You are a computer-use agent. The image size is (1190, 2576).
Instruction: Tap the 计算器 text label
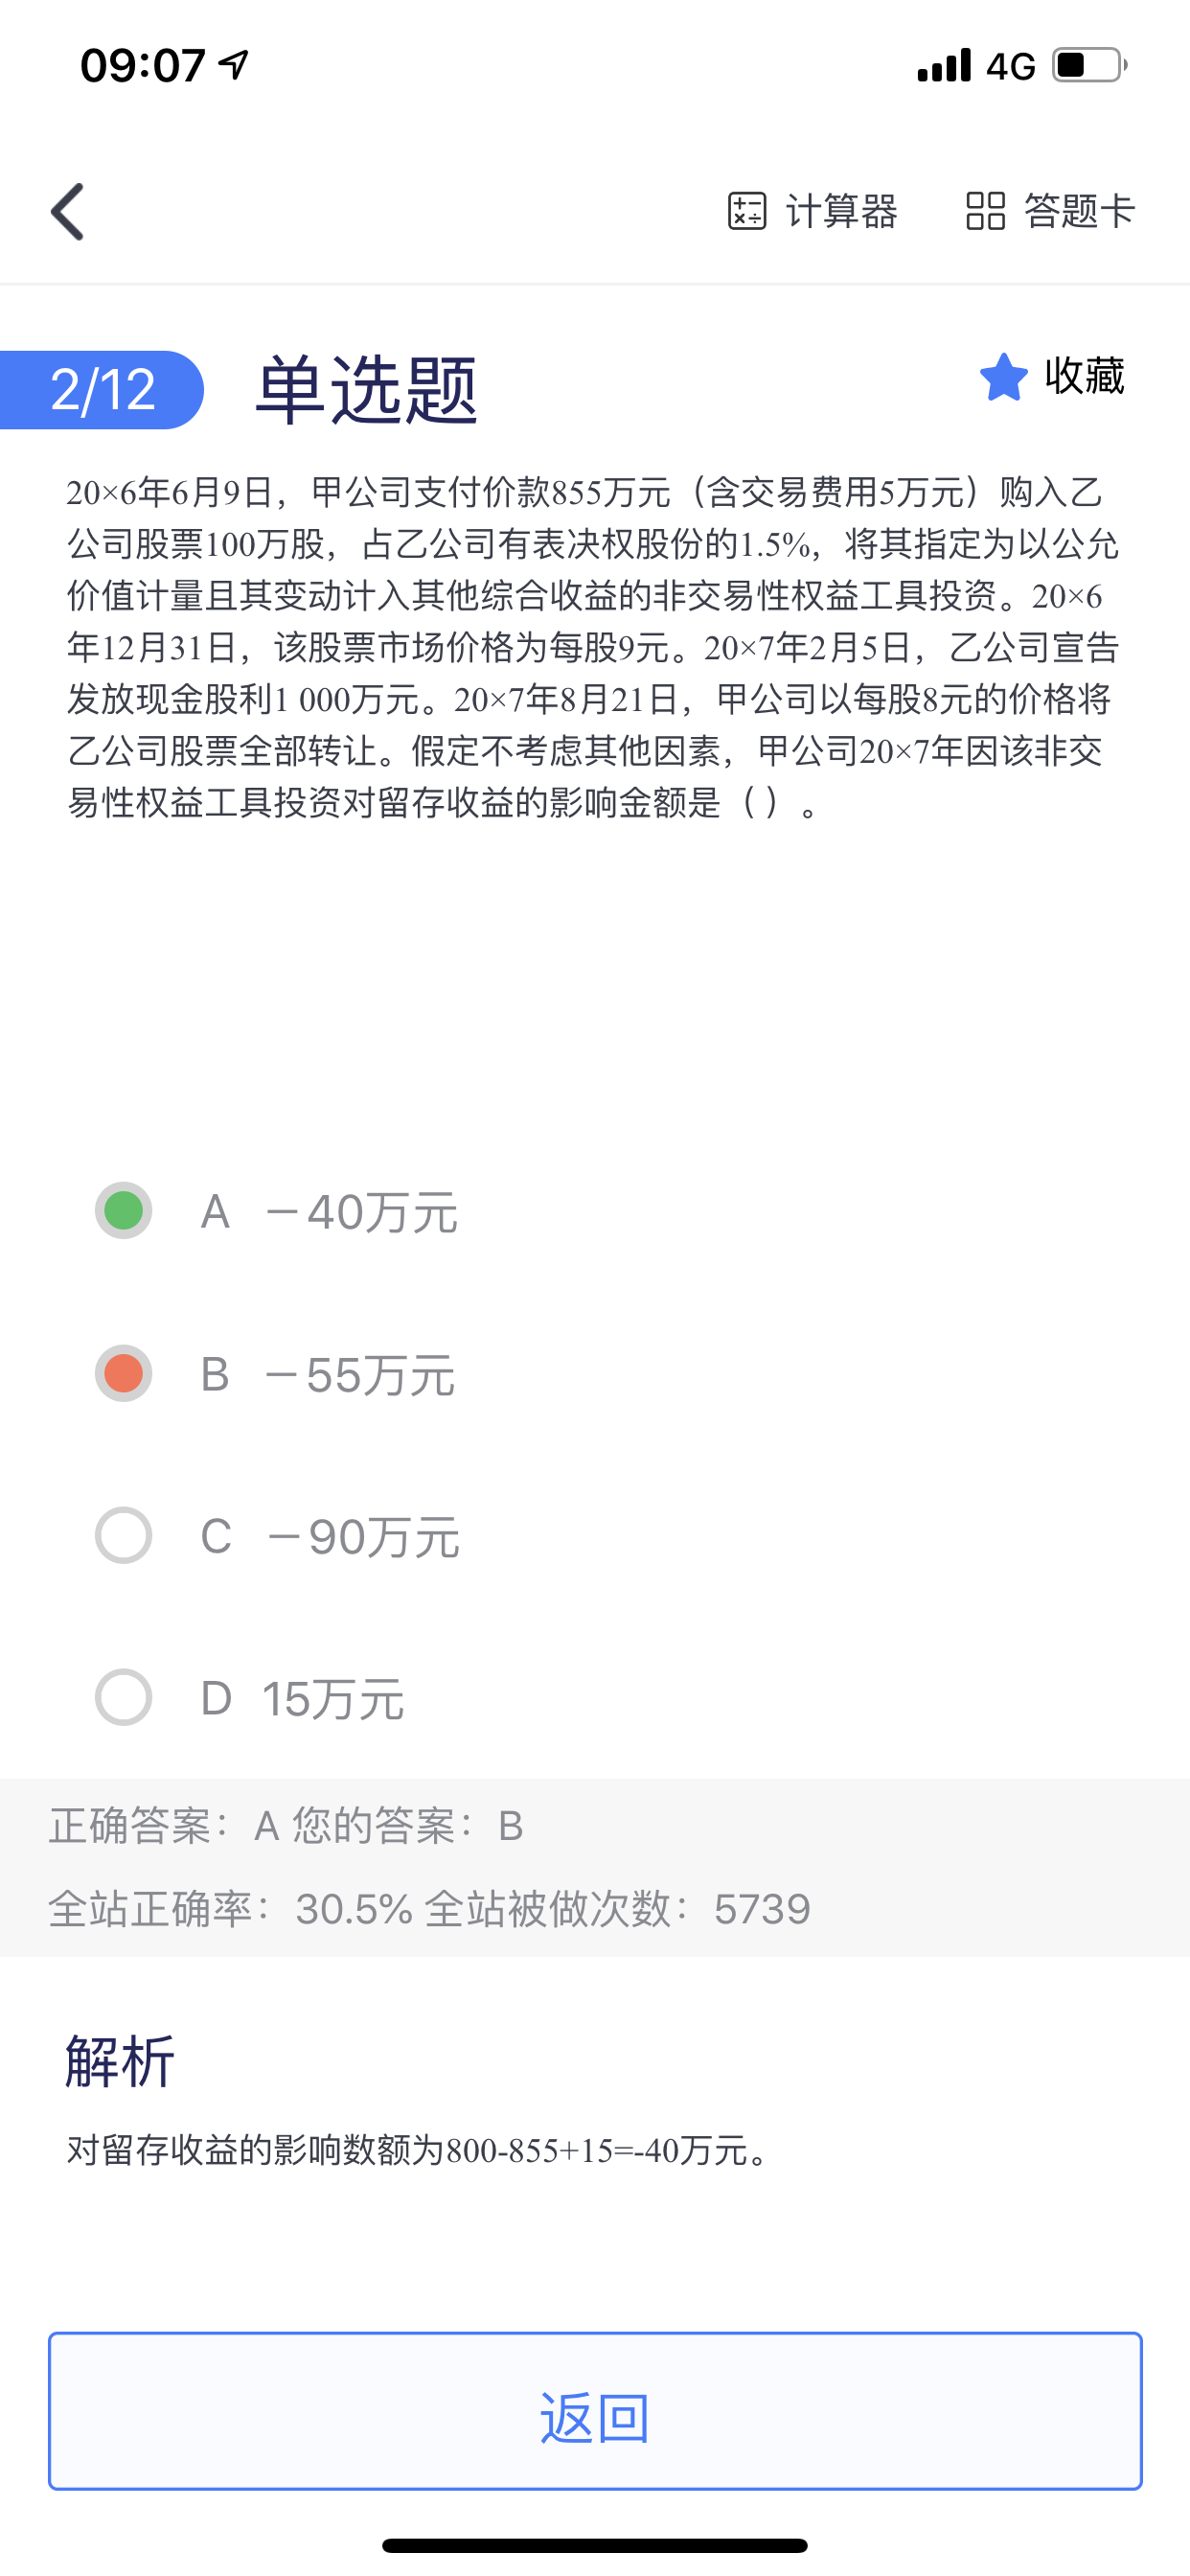[841, 211]
